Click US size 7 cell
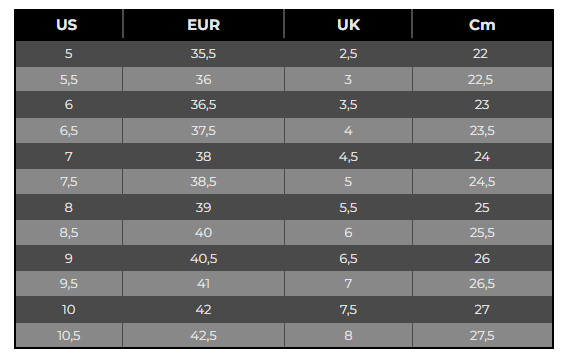This screenshot has height=360, width=573. coord(69,156)
